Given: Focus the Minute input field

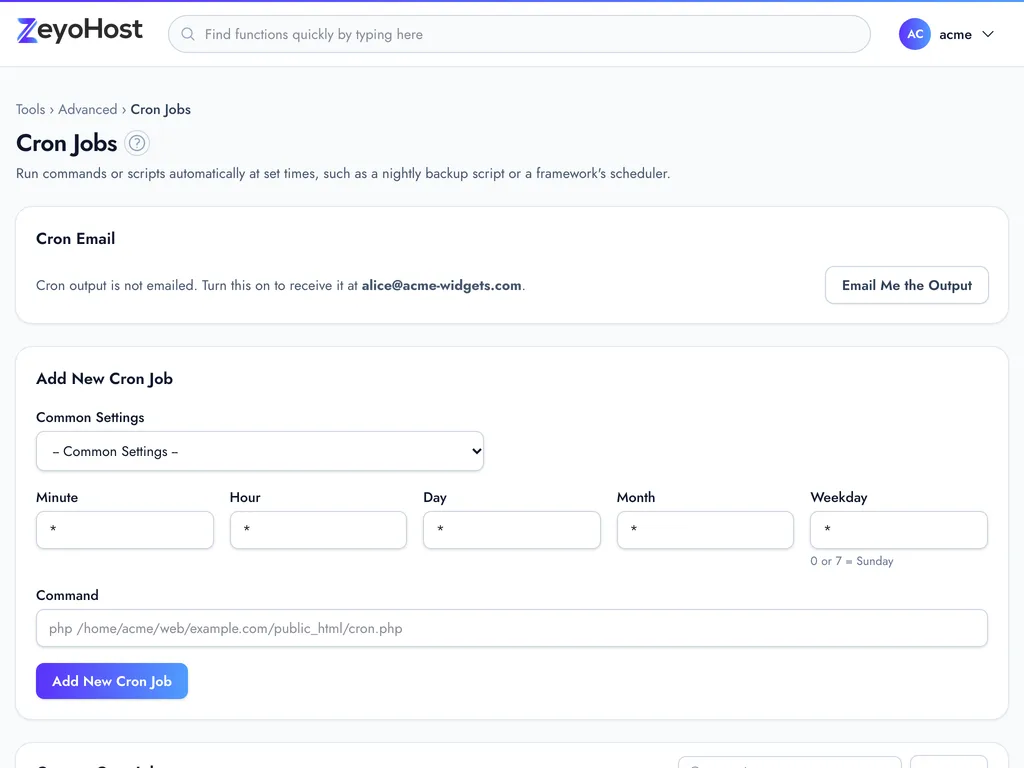Looking at the screenshot, I should [x=125, y=530].
